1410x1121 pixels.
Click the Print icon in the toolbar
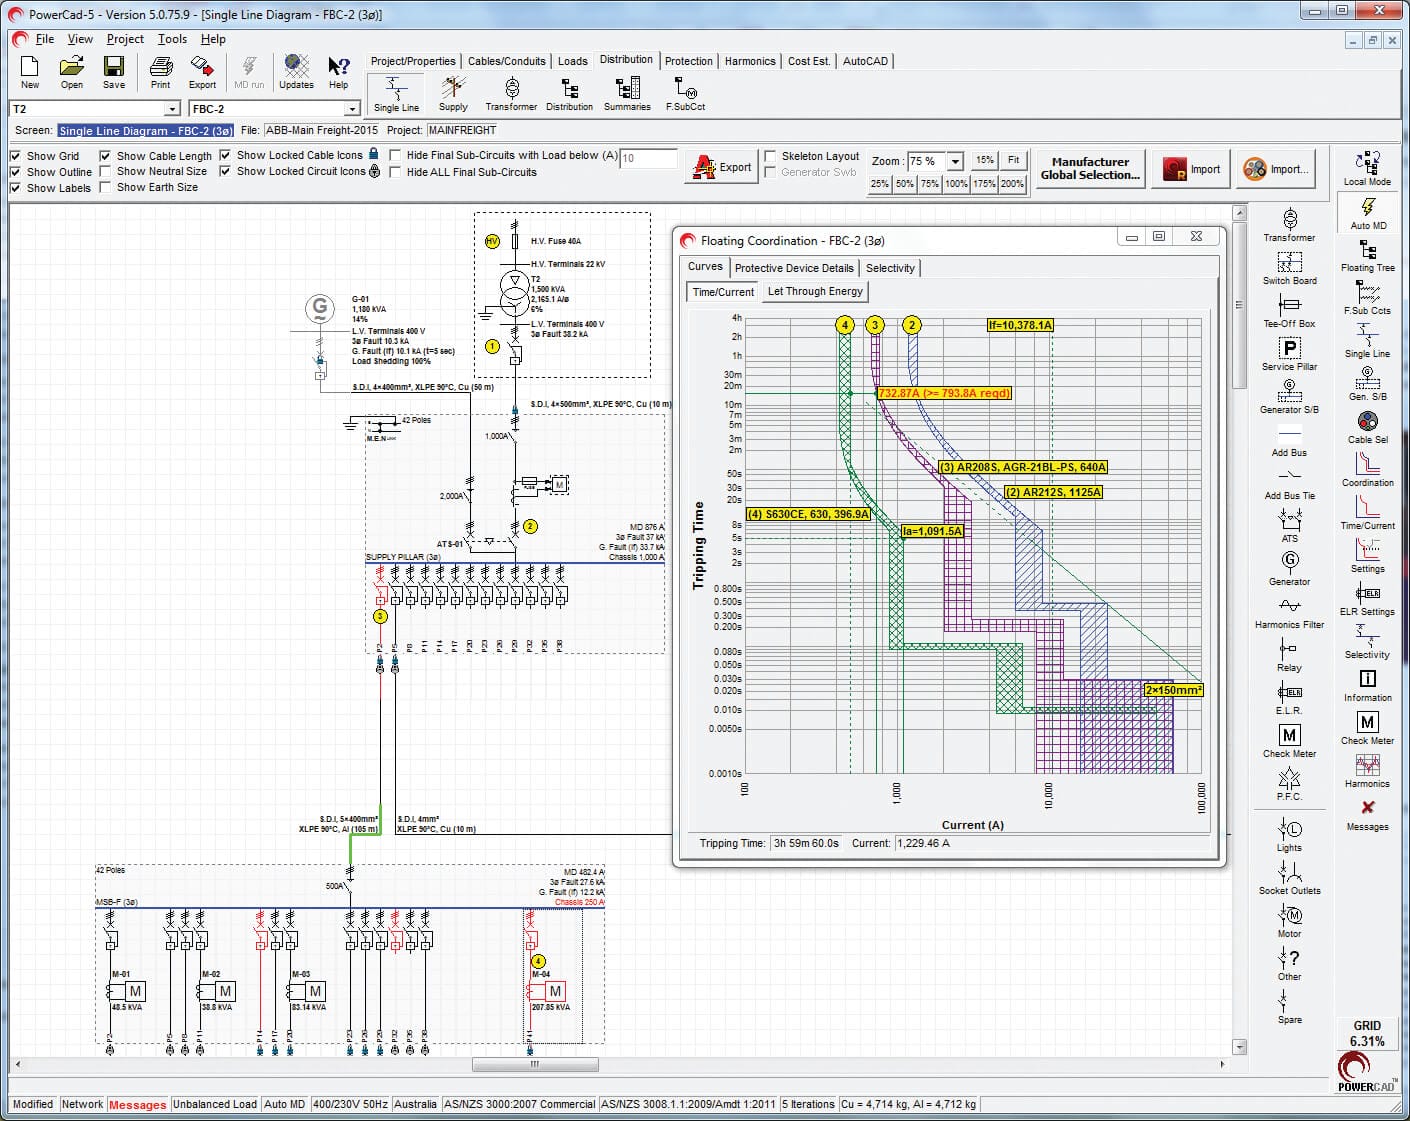(x=159, y=70)
